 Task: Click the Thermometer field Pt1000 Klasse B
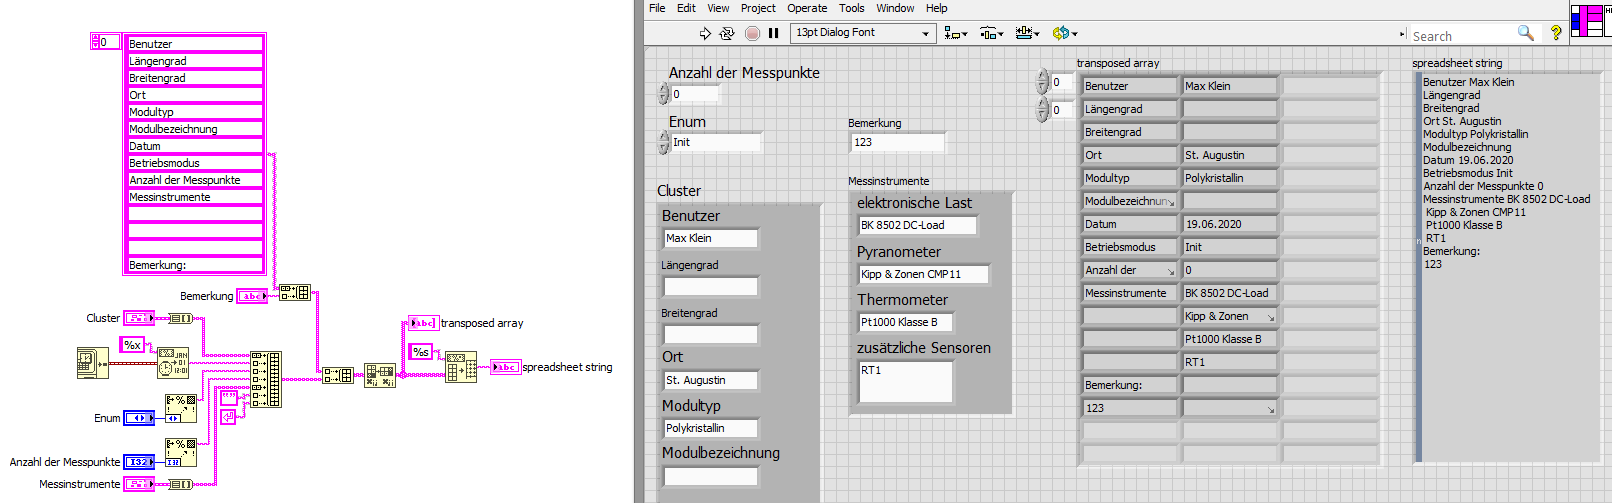pos(905,322)
